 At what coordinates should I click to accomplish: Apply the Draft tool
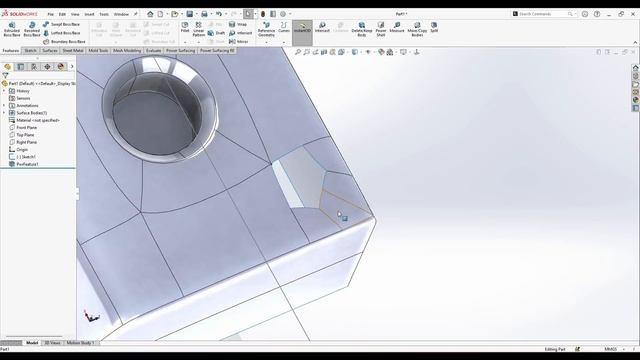click(216, 33)
